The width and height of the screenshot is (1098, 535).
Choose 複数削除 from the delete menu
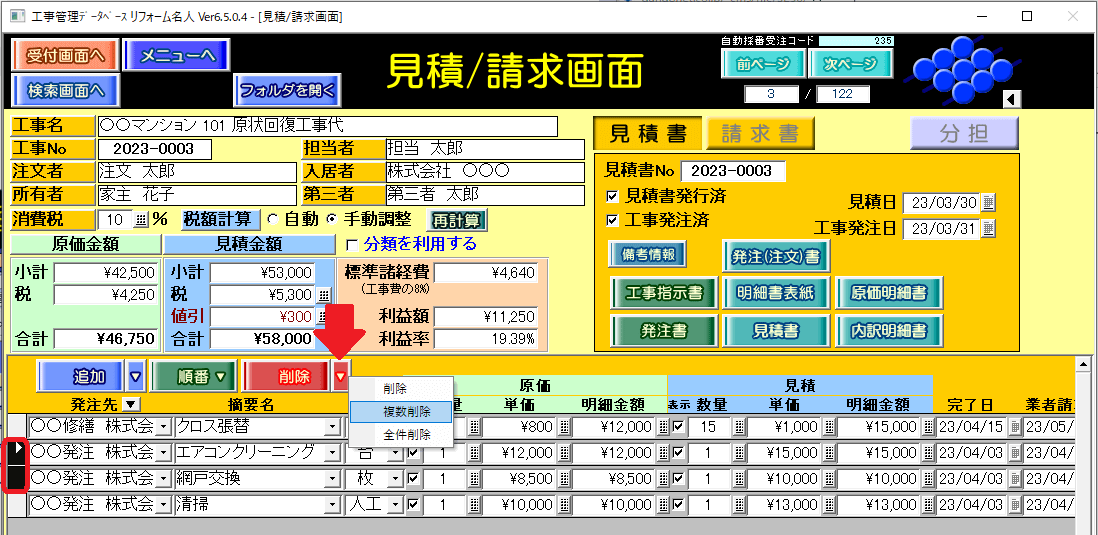coord(406,412)
